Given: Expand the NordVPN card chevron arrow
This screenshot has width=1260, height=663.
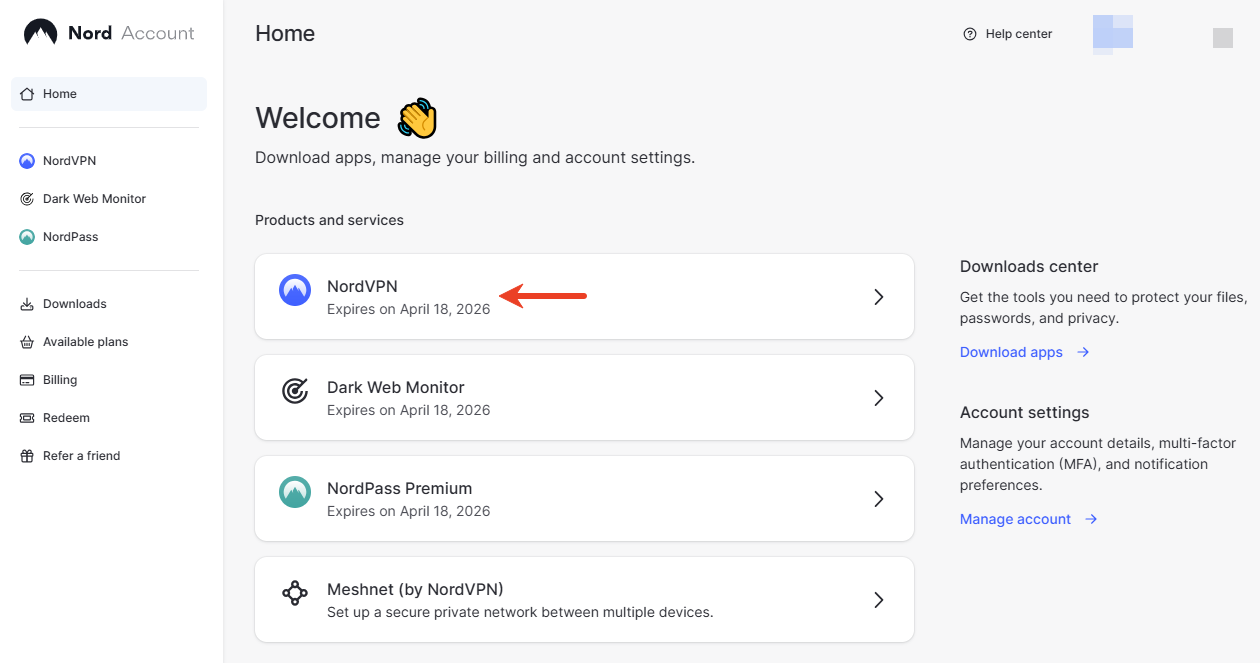Looking at the screenshot, I should (x=879, y=297).
